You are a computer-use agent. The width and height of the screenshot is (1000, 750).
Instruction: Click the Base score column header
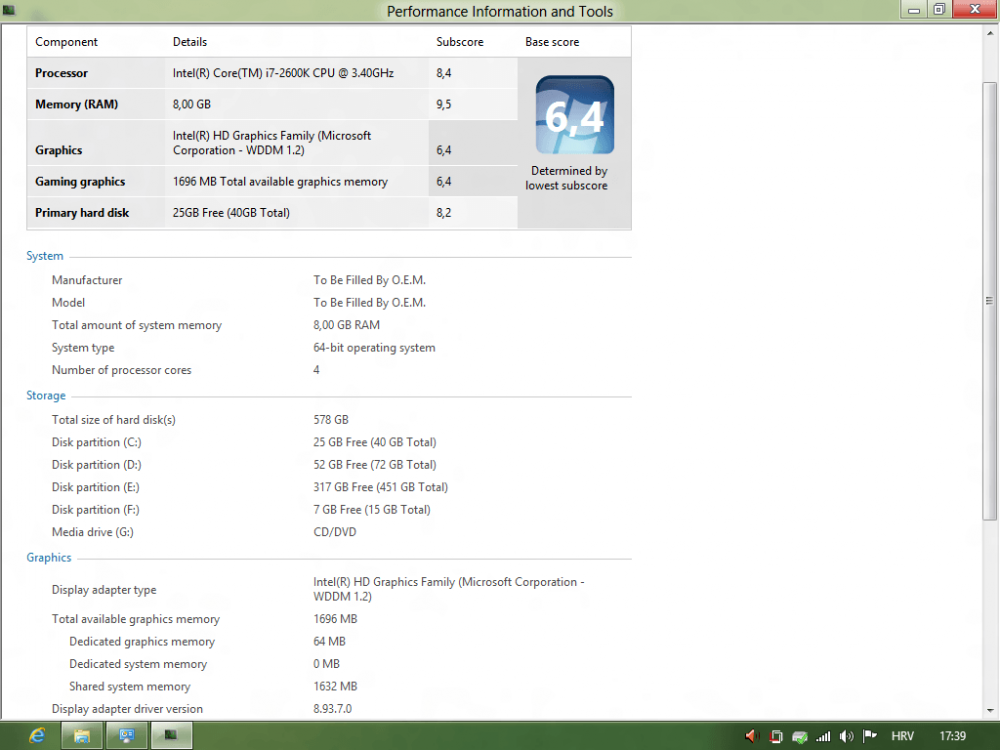point(552,41)
